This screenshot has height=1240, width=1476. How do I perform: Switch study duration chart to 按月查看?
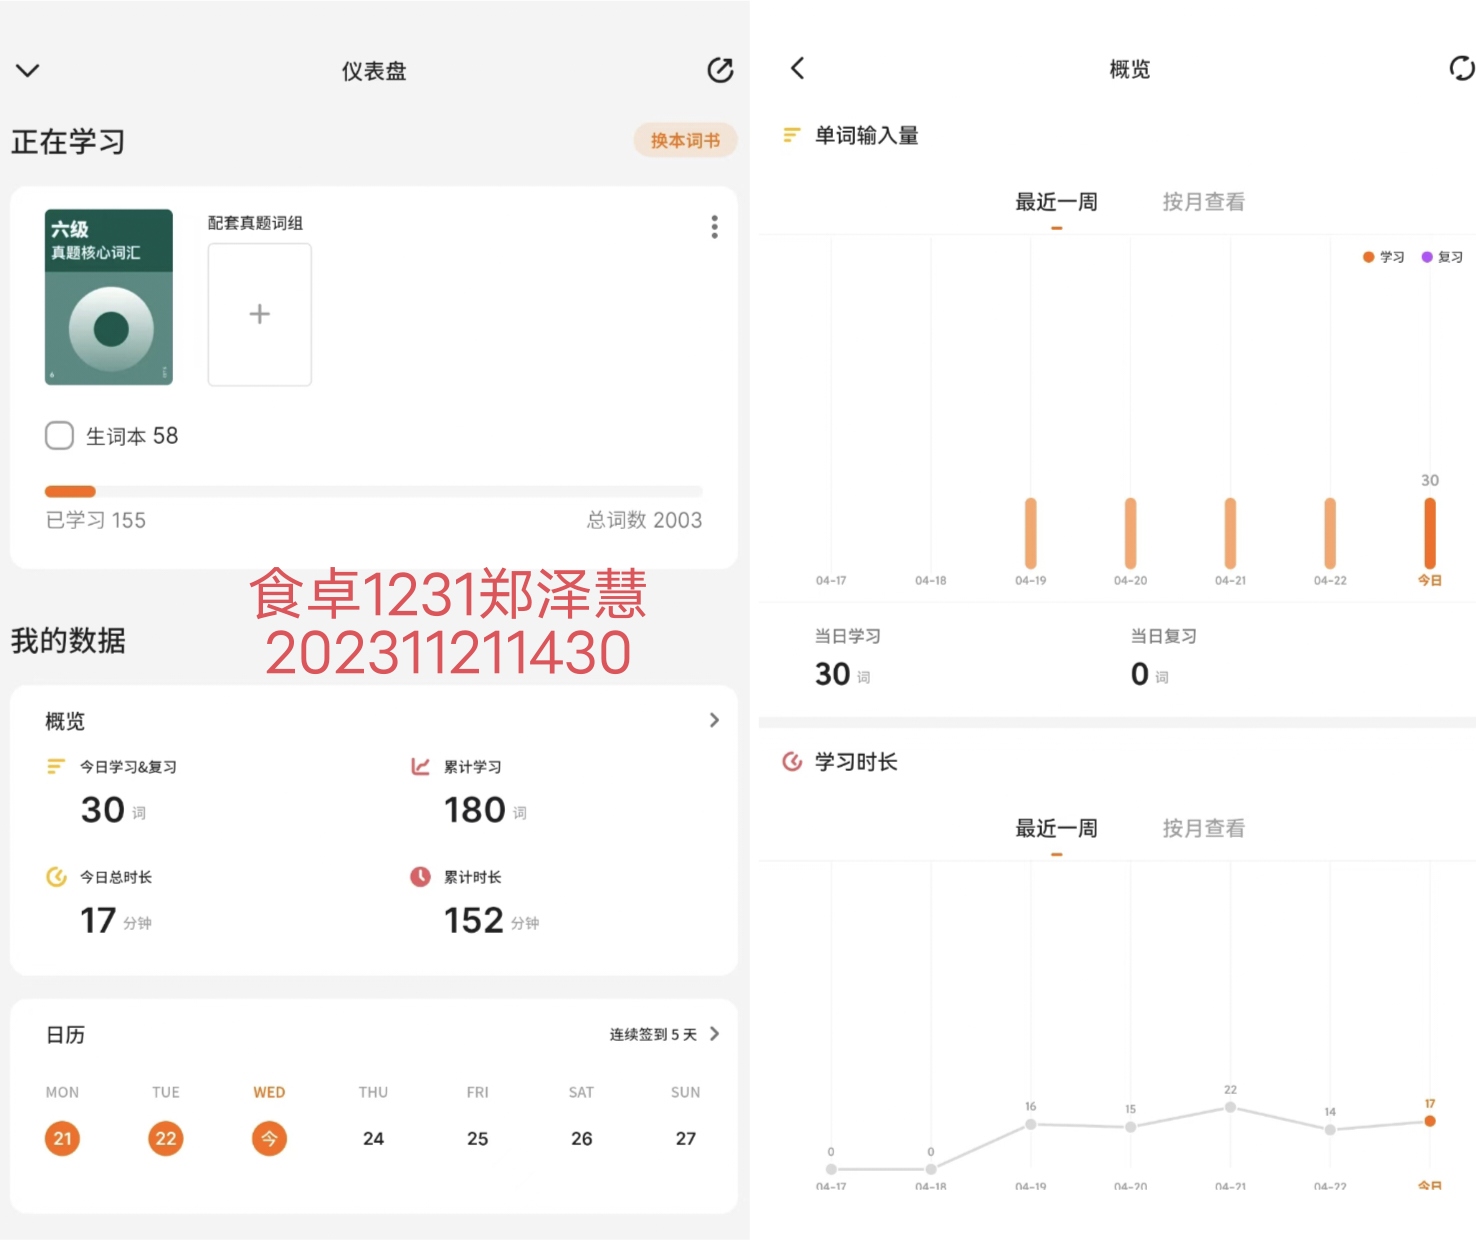pyautogui.click(x=1203, y=828)
